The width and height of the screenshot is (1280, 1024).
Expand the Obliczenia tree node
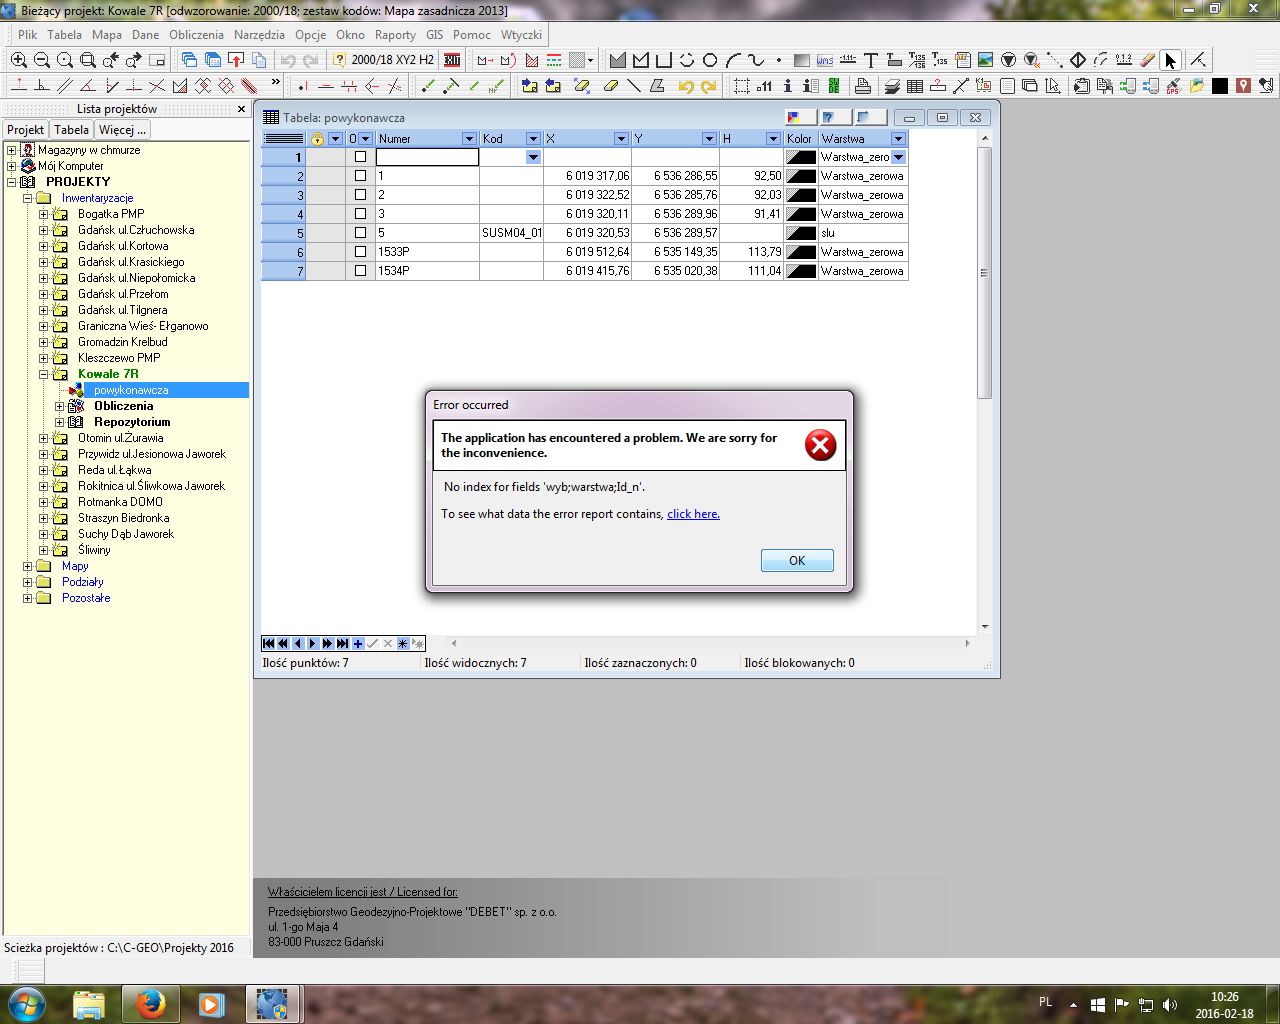coord(60,406)
